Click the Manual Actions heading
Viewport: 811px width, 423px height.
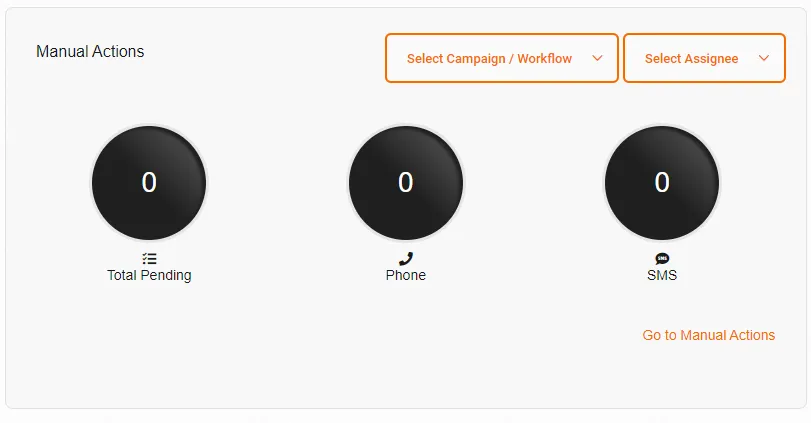point(90,51)
